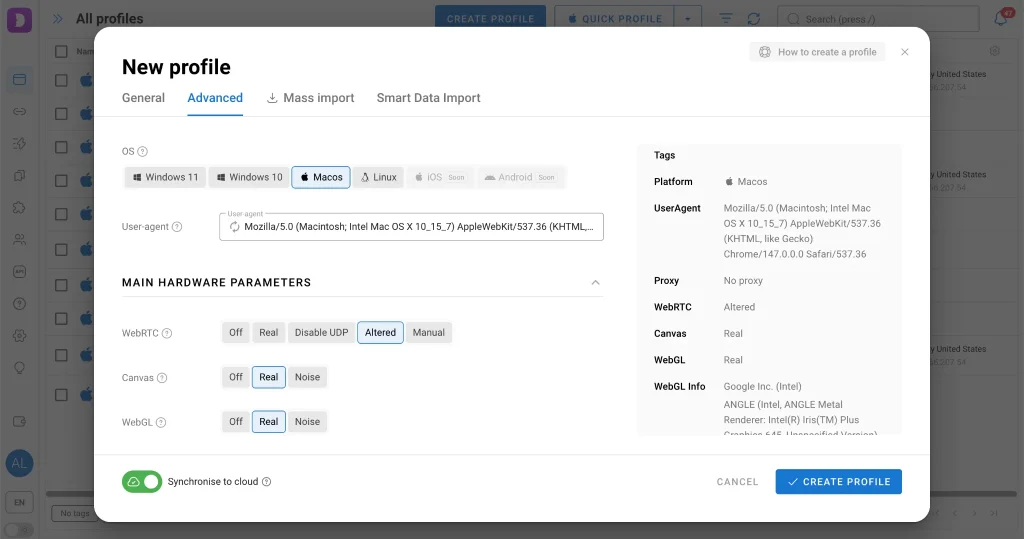The image size is (1024, 539).
Task: Set WebGL option to Off
Action: click(236, 422)
